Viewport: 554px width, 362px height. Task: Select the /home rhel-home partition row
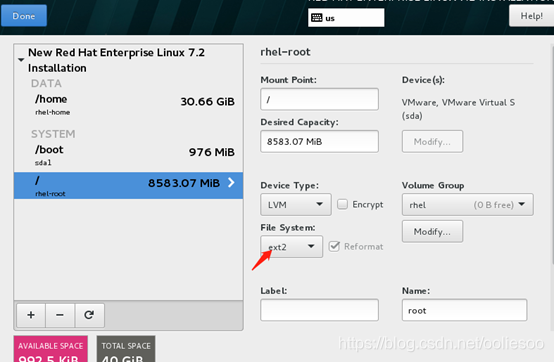(128, 105)
